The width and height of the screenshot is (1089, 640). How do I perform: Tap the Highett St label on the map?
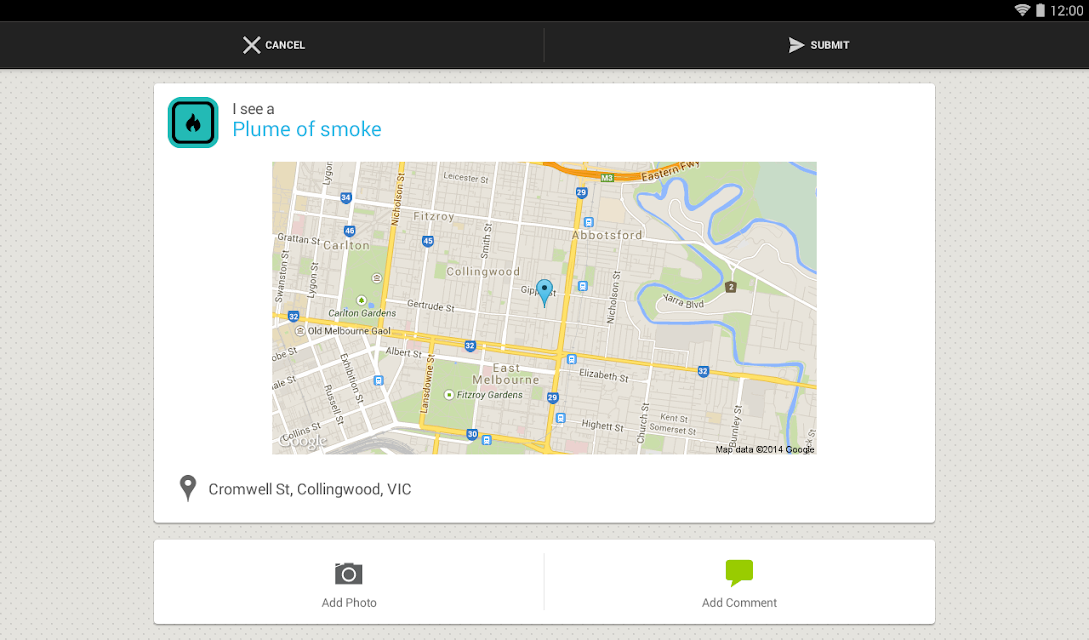[x=602, y=426]
